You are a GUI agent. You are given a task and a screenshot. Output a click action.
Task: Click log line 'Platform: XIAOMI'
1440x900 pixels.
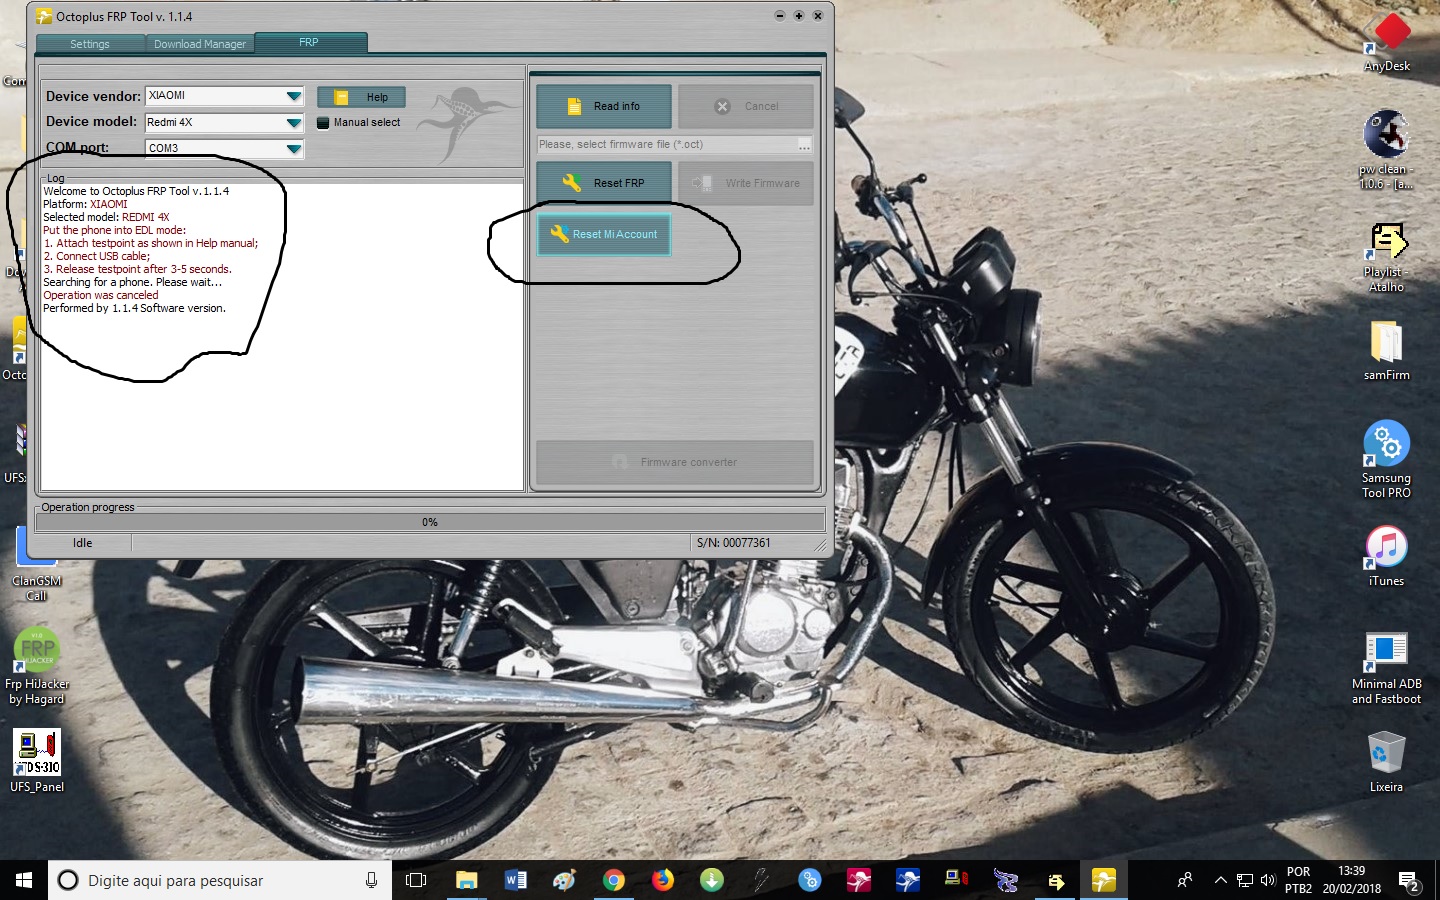[85, 204]
